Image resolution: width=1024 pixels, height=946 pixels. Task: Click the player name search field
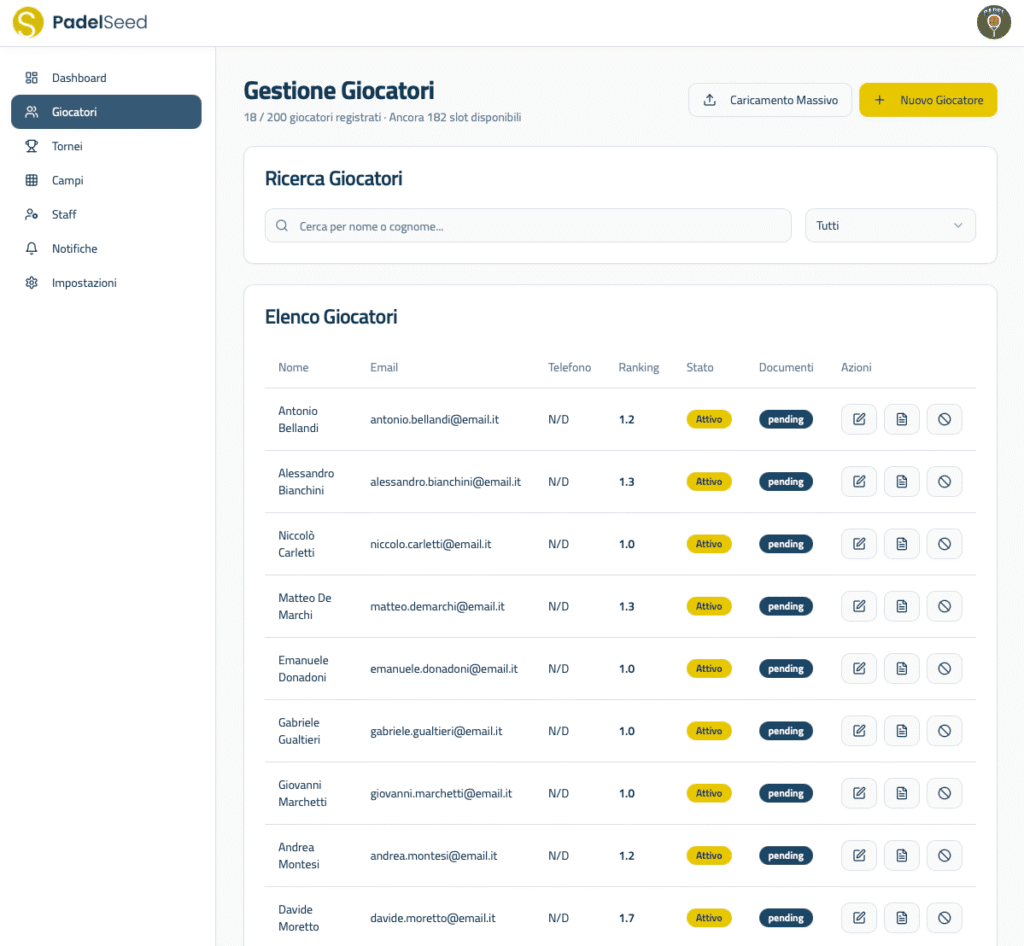pos(528,226)
